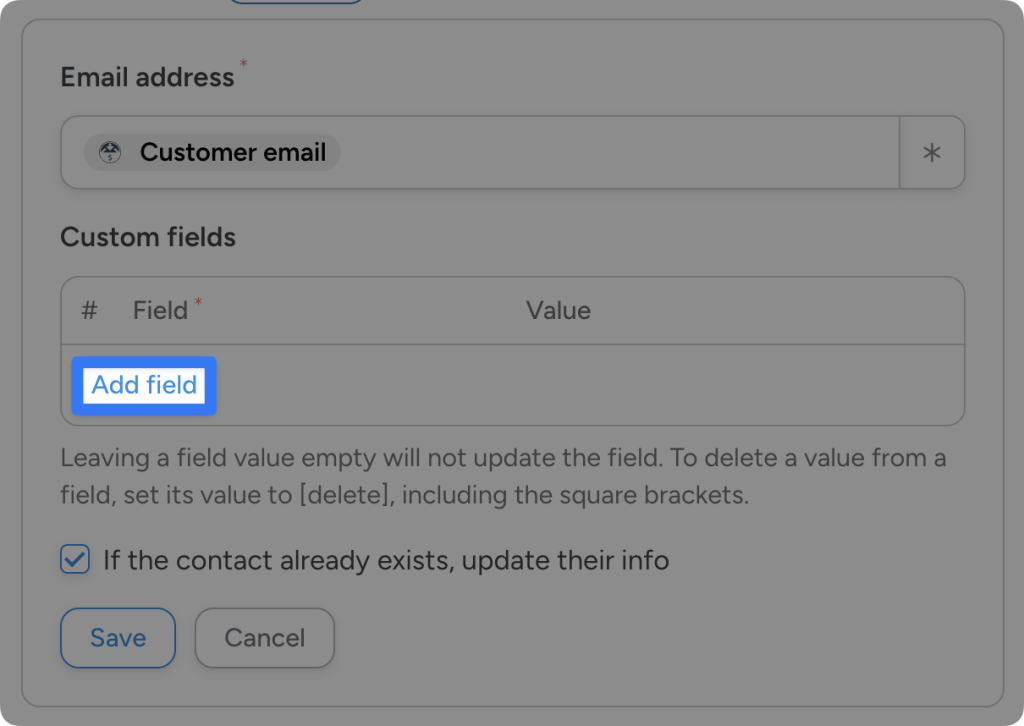Expand the Field selector in the table
Image resolution: width=1024 pixels, height=726 pixels.
click(x=160, y=310)
